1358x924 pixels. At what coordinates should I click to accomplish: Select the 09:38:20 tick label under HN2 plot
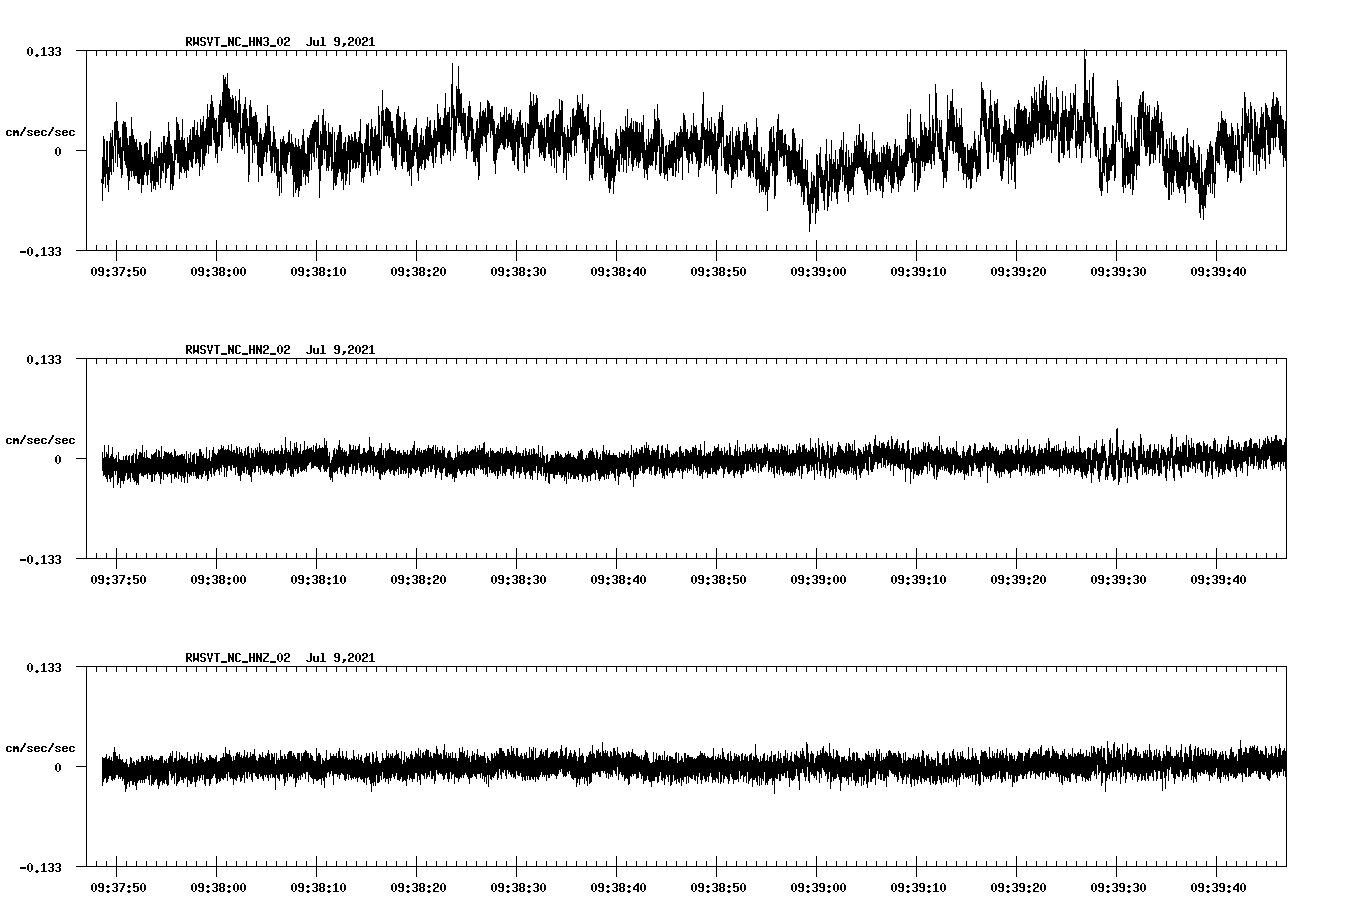(x=418, y=580)
